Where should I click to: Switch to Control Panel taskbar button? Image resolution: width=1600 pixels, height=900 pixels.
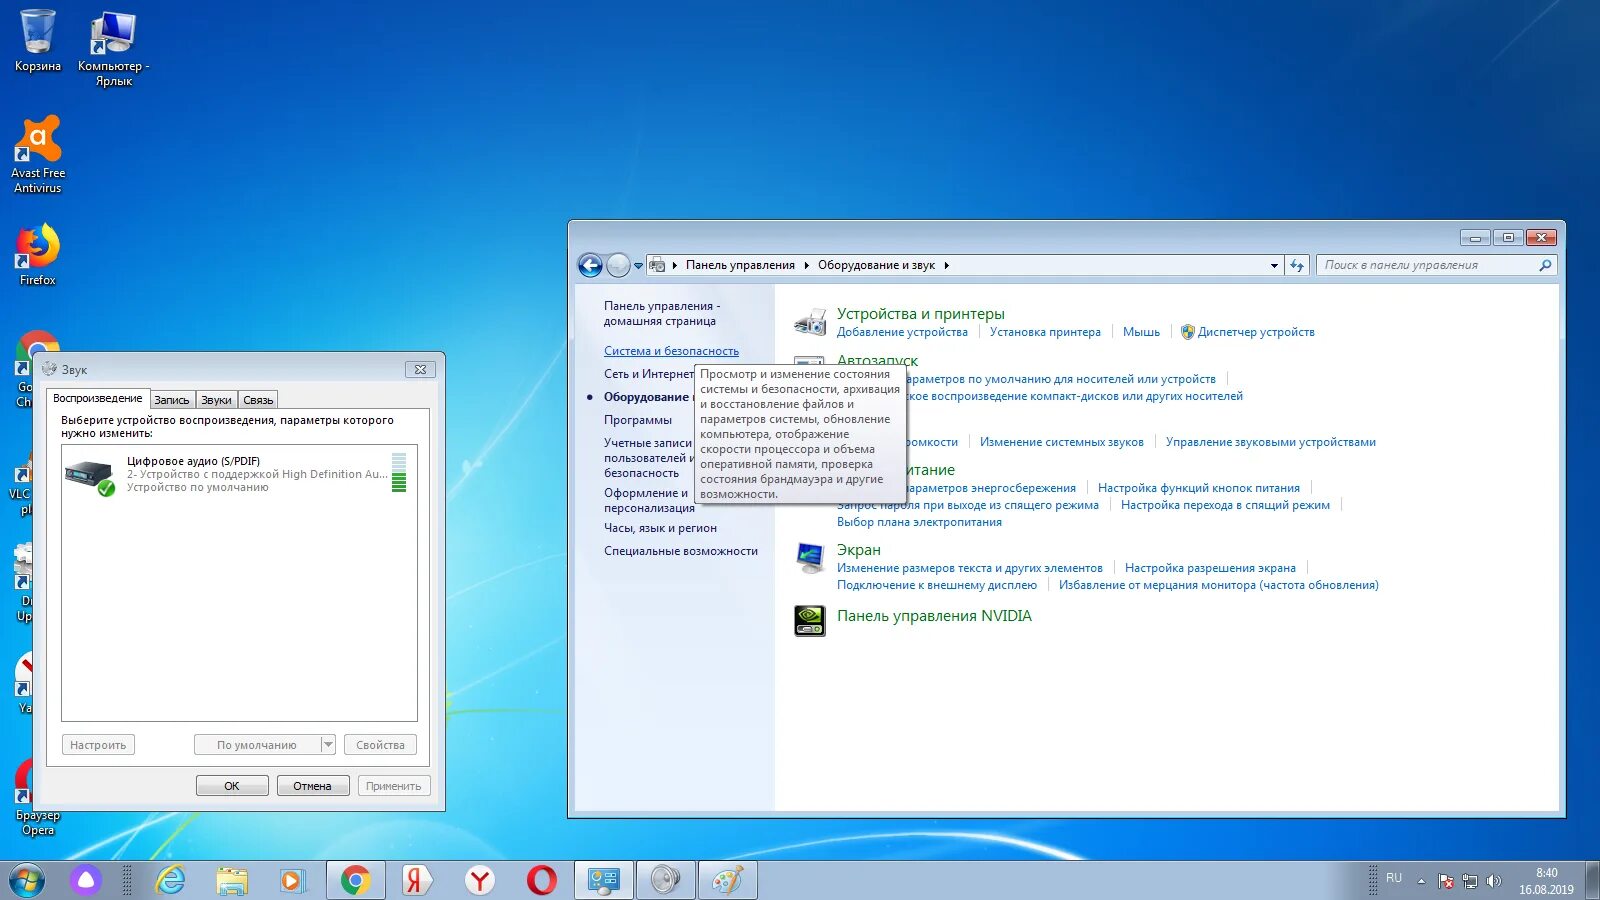pos(603,881)
